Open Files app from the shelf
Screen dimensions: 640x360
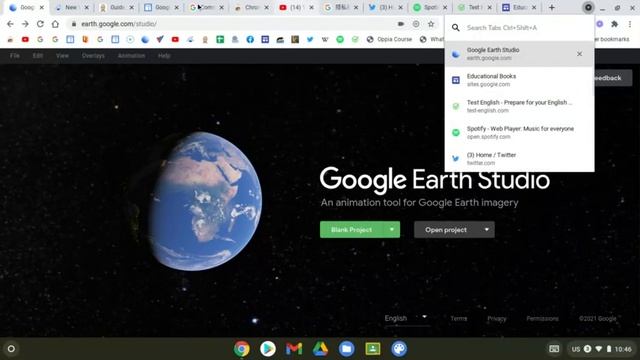pos(346,349)
